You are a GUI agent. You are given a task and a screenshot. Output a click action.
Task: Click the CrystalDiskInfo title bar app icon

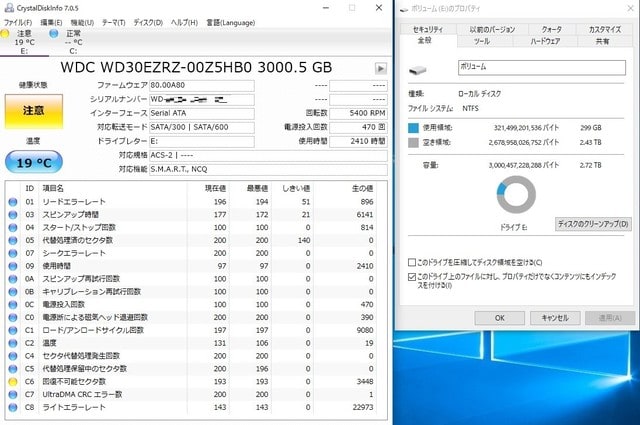click(x=9, y=8)
